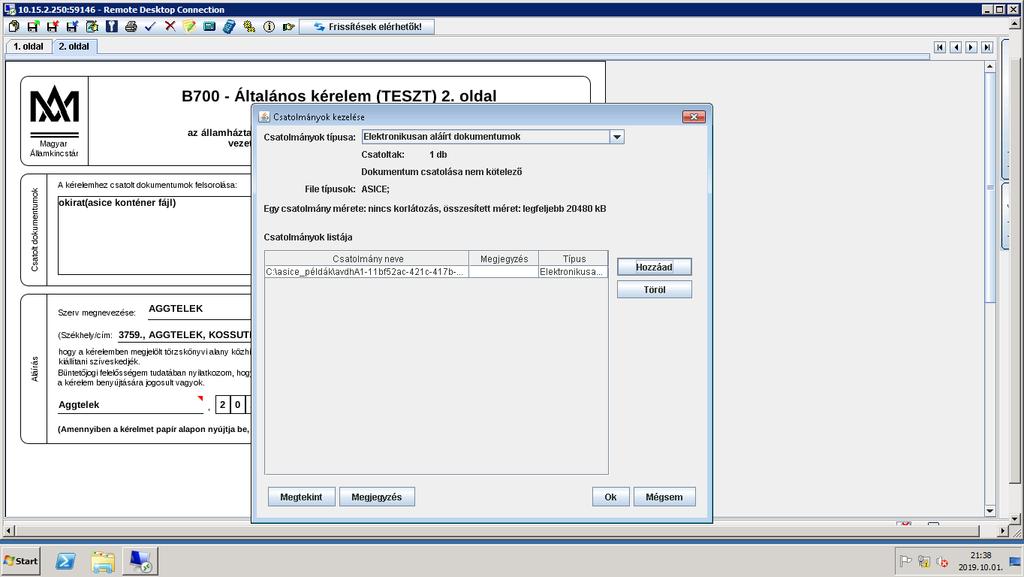Click the Remote Desktop taskbar icon
This screenshot has width=1024, height=577.
click(140, 561)
